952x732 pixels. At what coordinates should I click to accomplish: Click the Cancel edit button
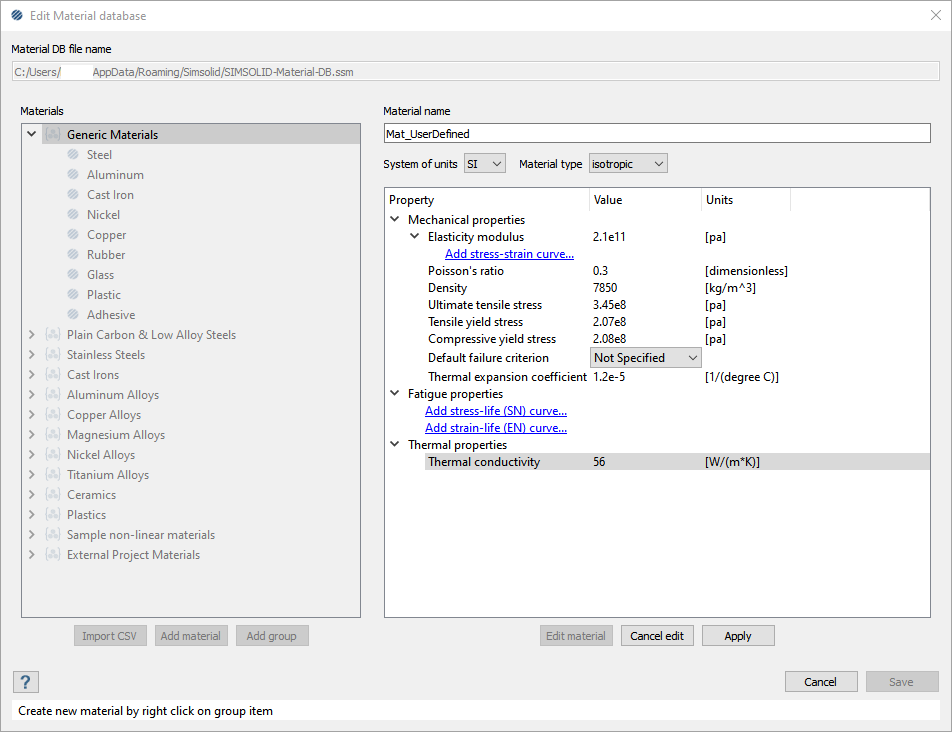pyautogui.click(x=657, y=636)
